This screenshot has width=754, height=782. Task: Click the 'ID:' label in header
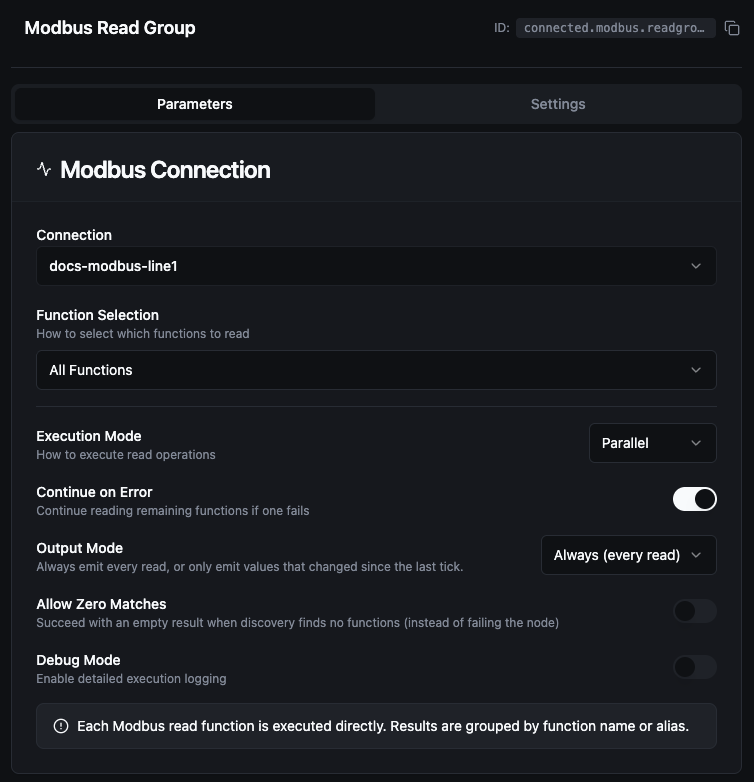[502, 28]
